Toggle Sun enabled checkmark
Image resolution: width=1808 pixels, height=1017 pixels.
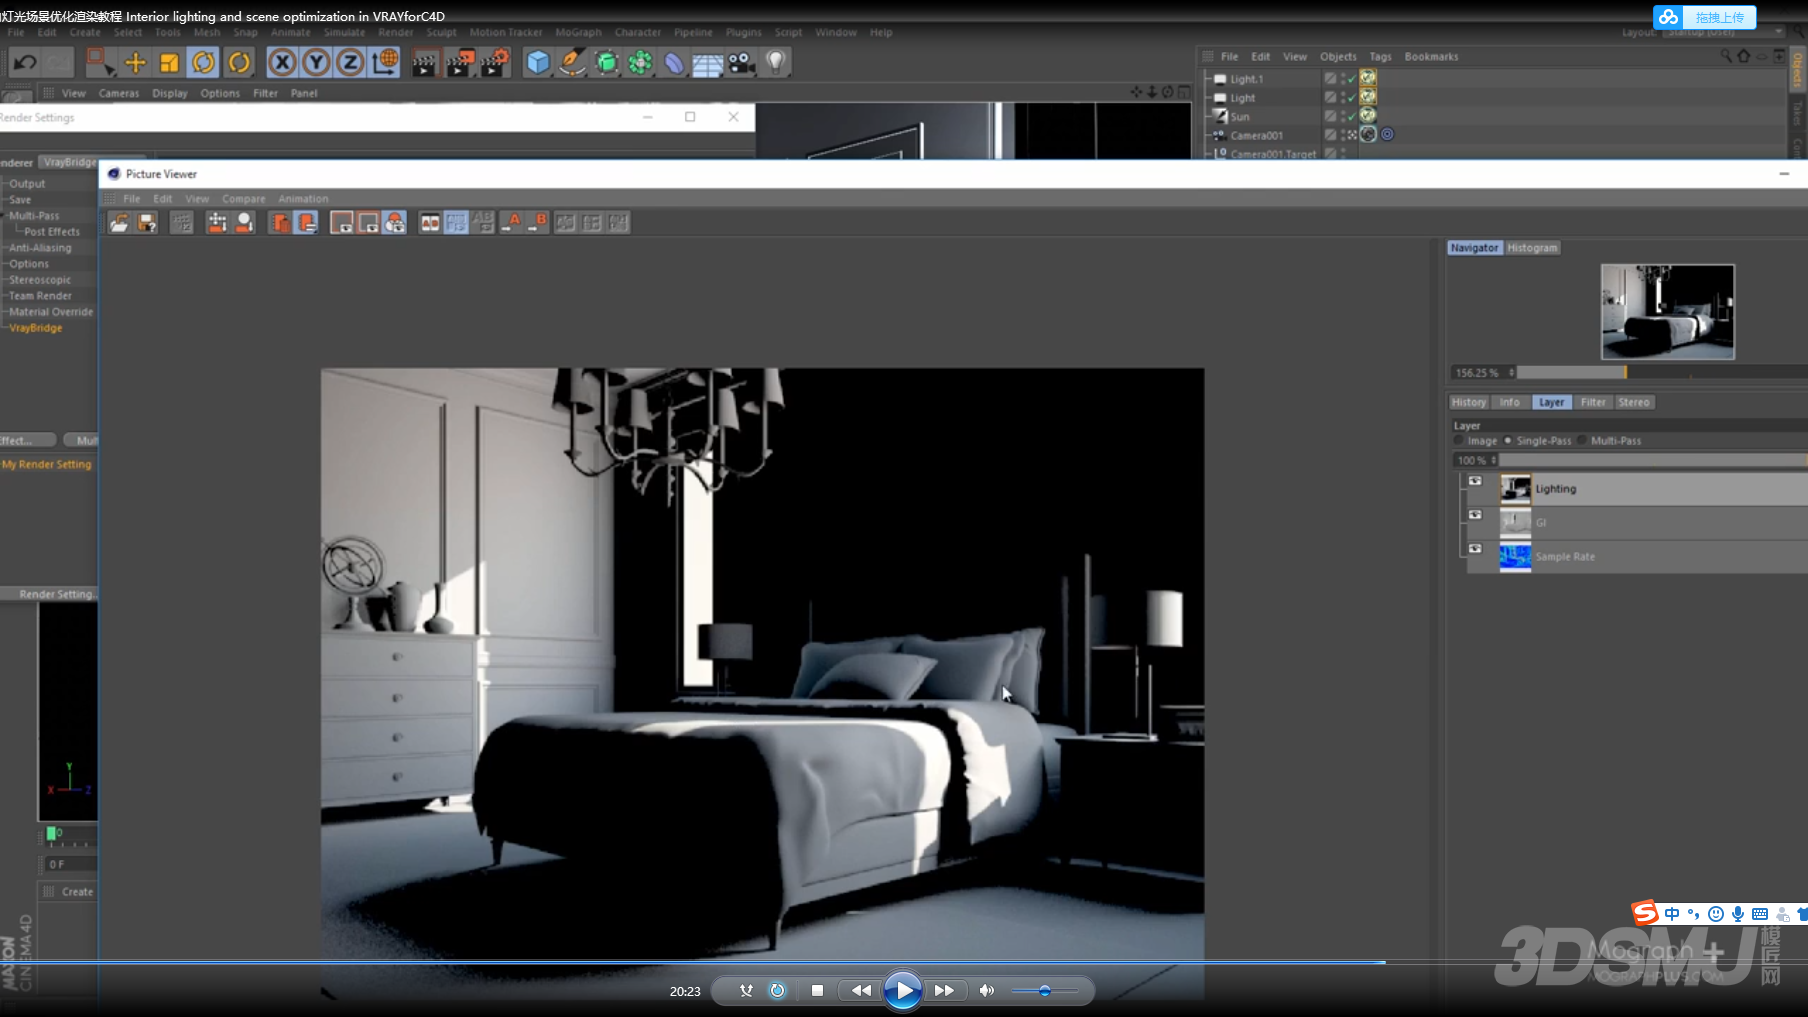coord(1350,117)
